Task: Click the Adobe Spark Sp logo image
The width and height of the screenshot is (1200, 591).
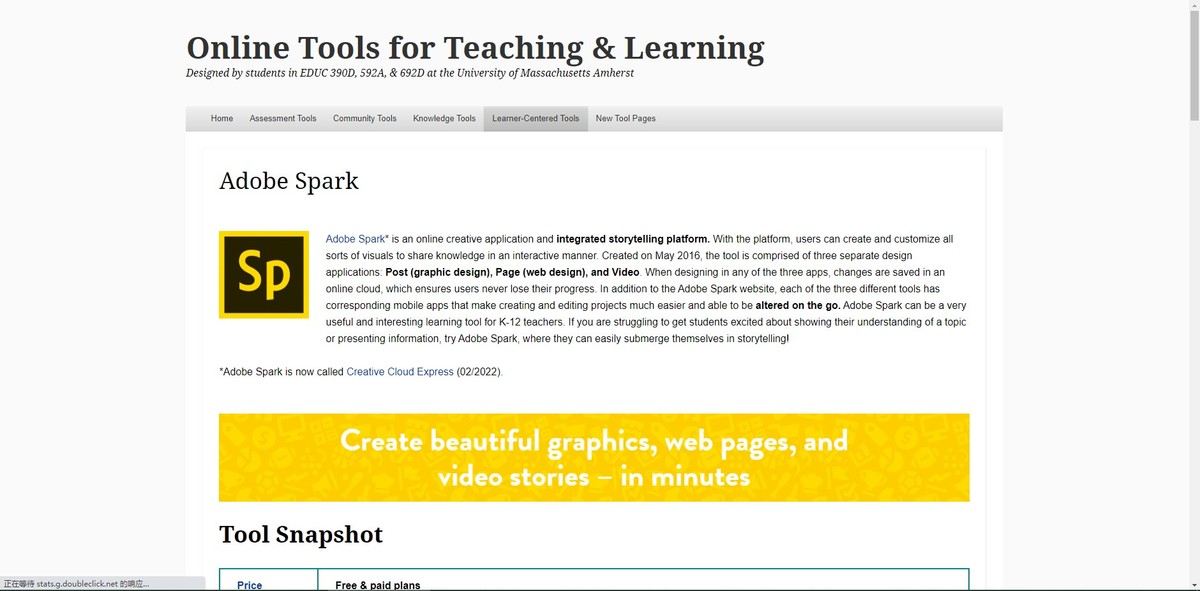Action: click(264, 275)
